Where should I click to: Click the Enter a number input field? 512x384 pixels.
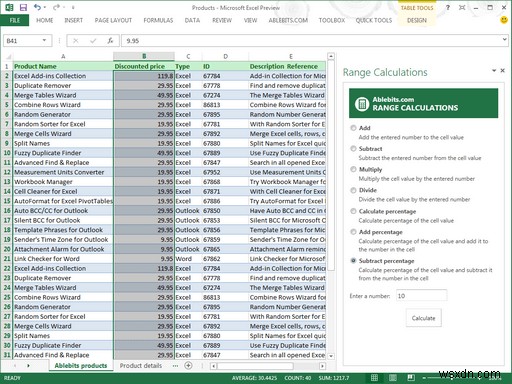click(421, 296)
